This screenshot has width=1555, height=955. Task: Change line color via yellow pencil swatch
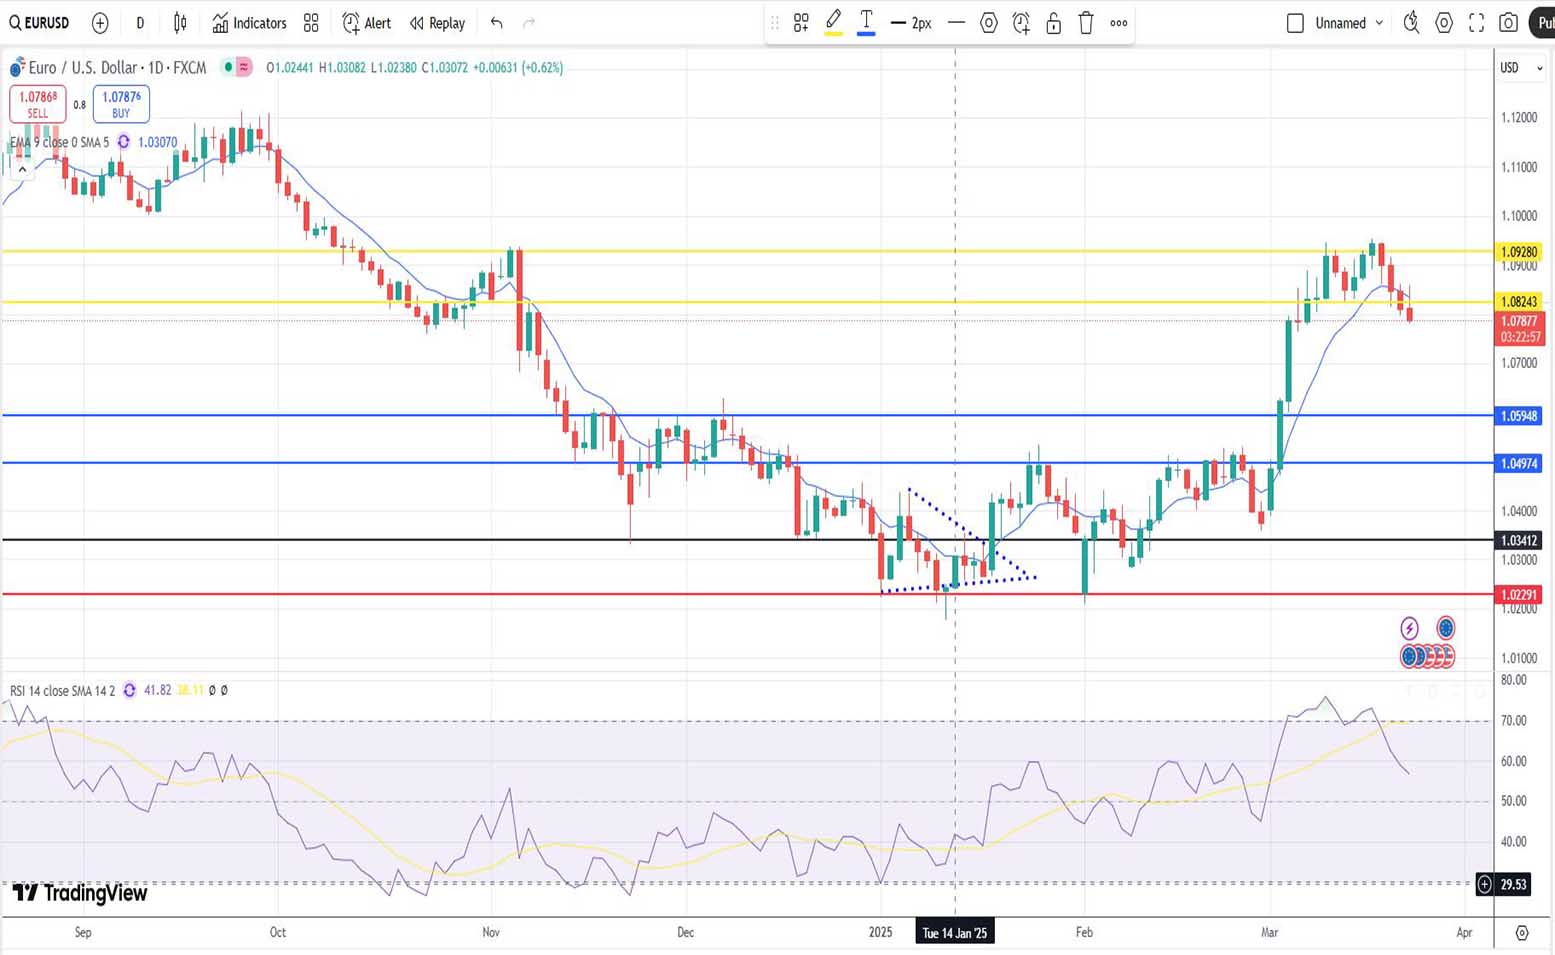(833, 23)
